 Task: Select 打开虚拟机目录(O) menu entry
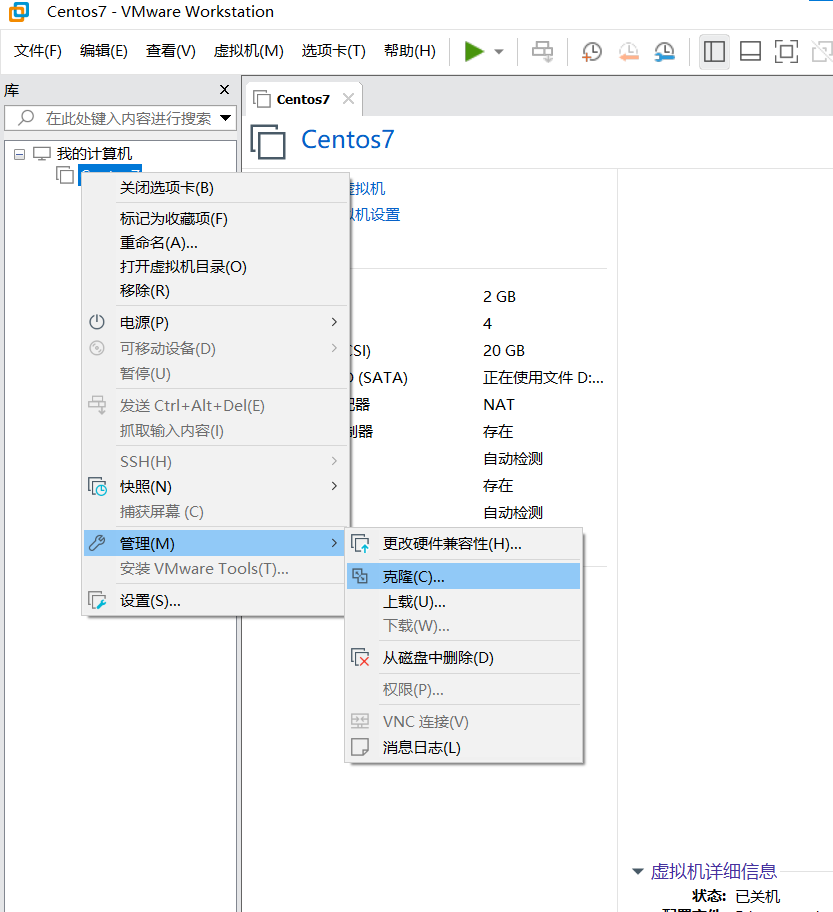click(216, 266)
